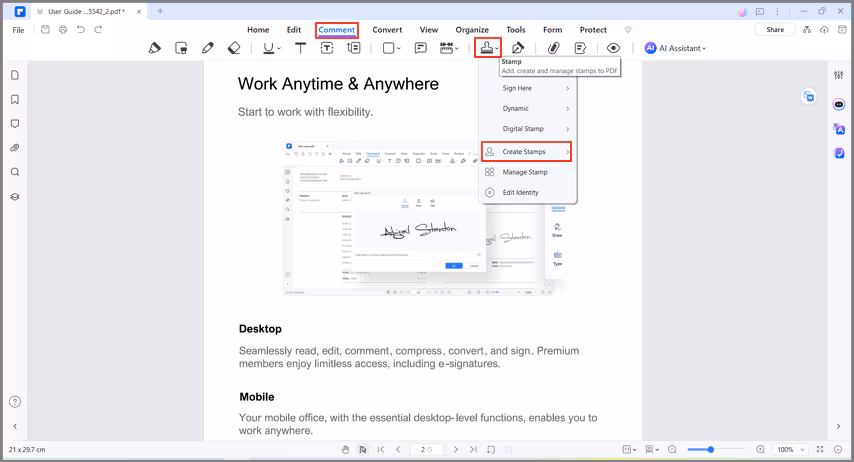Expand the Sign Here stamp submenu
This screenshot has height=462, width=854.
click(526, 88)
